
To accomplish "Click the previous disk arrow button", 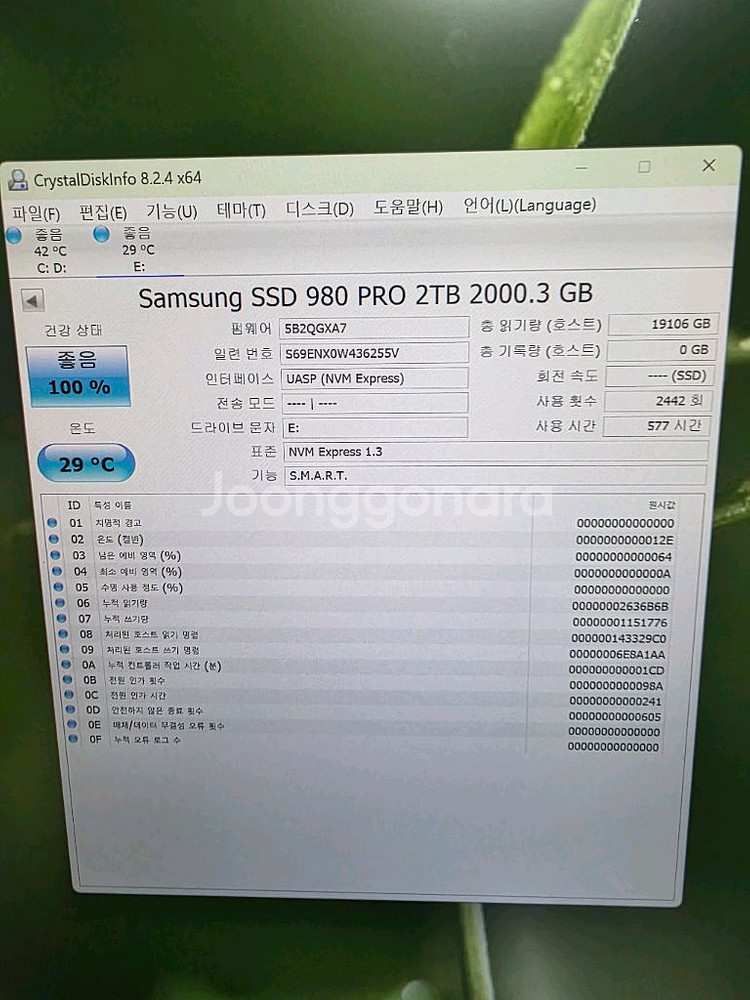I will pos(31,300).
